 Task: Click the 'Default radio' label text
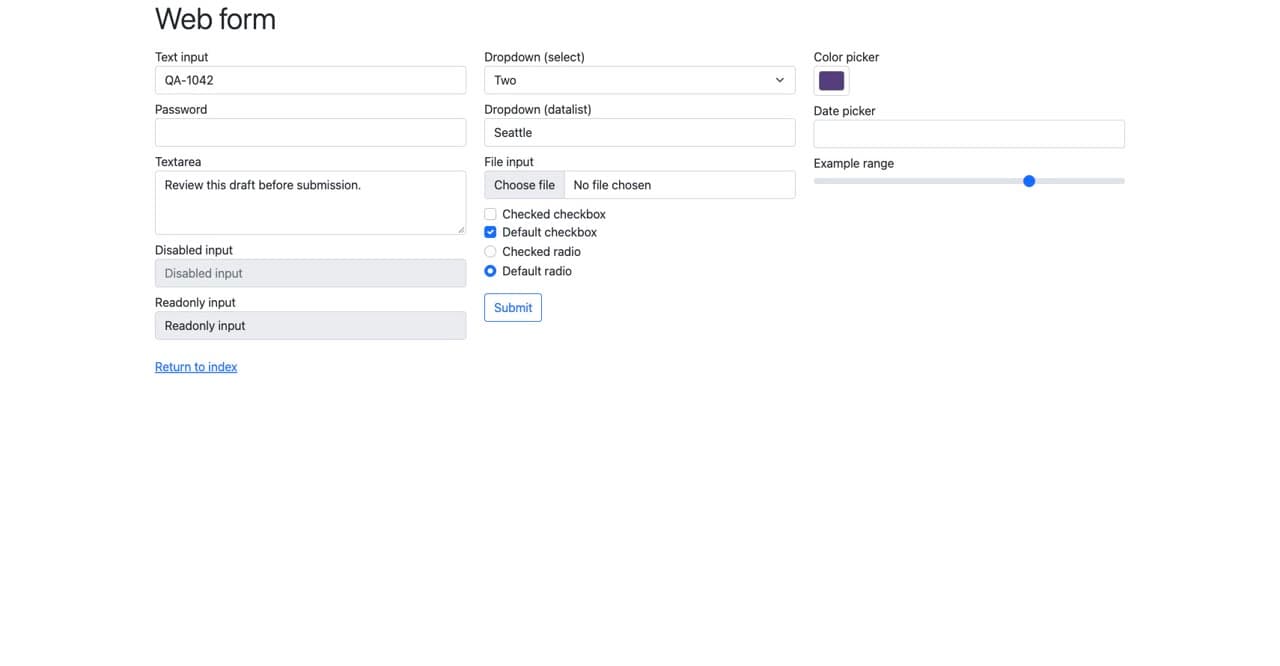[x=537, y=271]
